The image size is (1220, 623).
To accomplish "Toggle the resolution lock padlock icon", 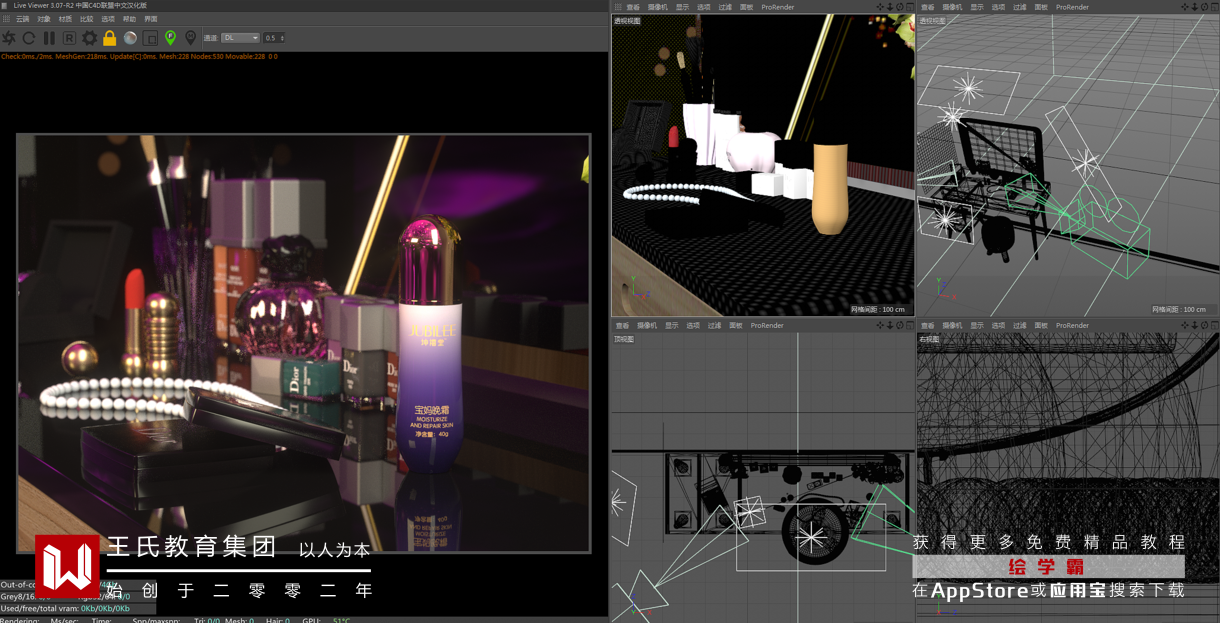I will coord(110,38).
